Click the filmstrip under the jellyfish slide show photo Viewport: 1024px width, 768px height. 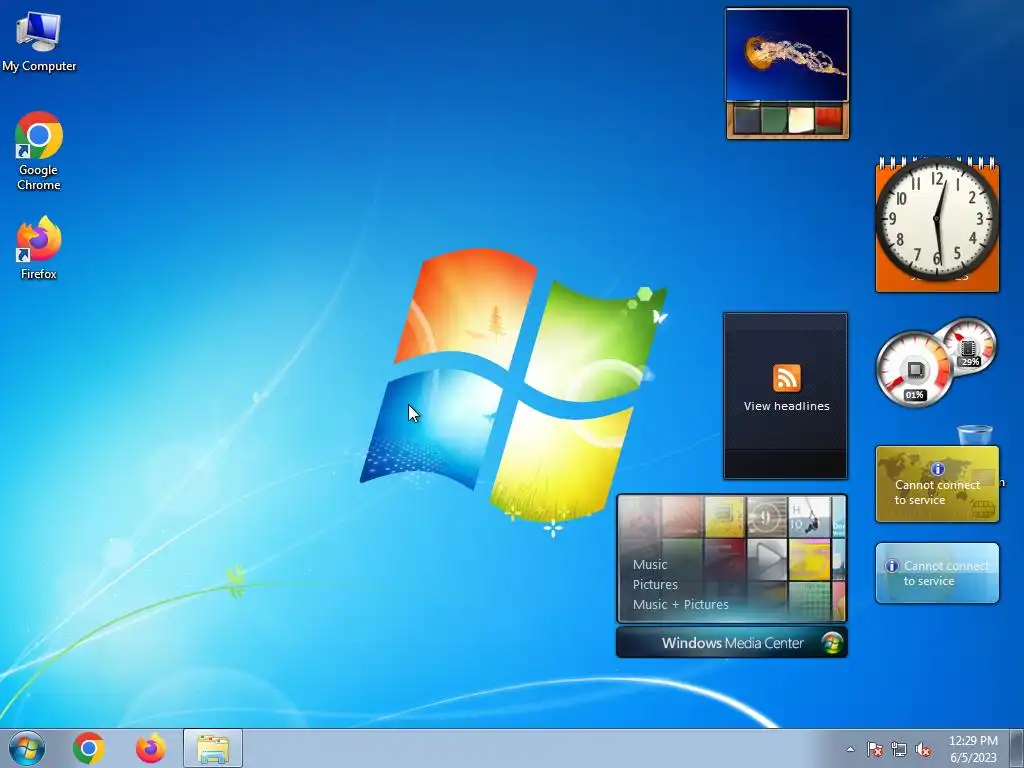coord(788,120)
